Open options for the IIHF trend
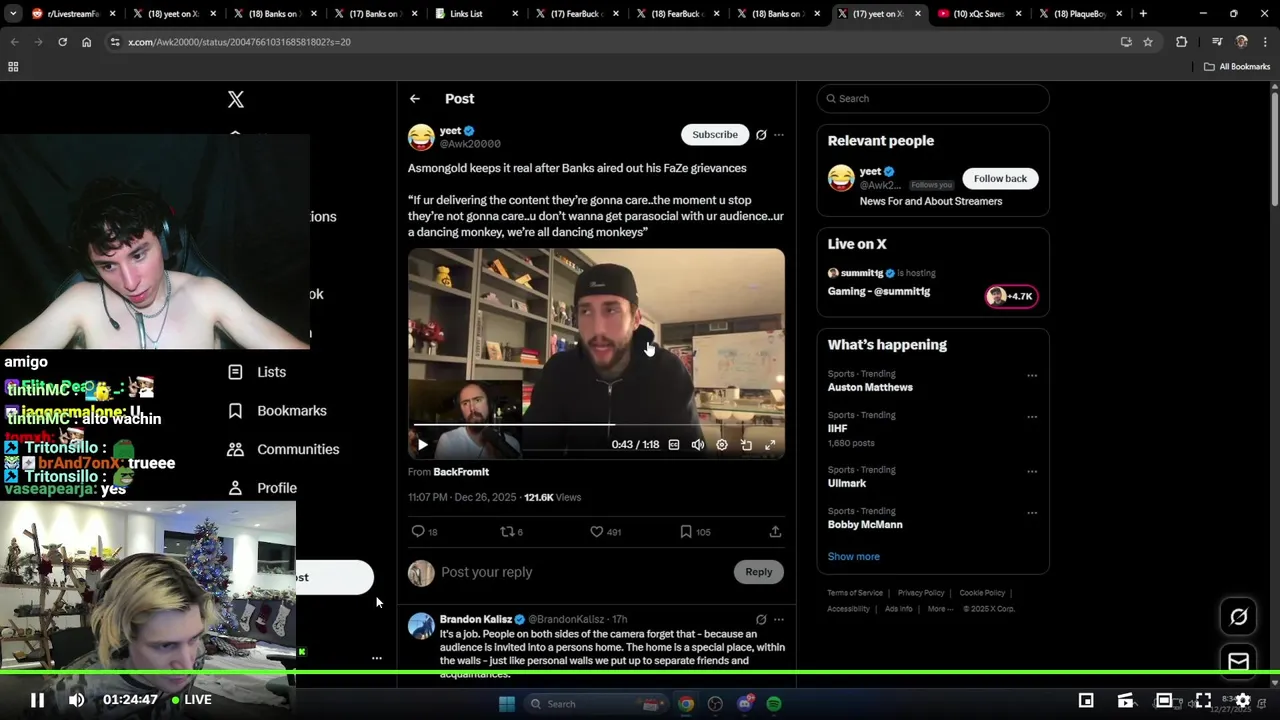1280x720 pixels. pyautogui.click(x=1032, y=417)
